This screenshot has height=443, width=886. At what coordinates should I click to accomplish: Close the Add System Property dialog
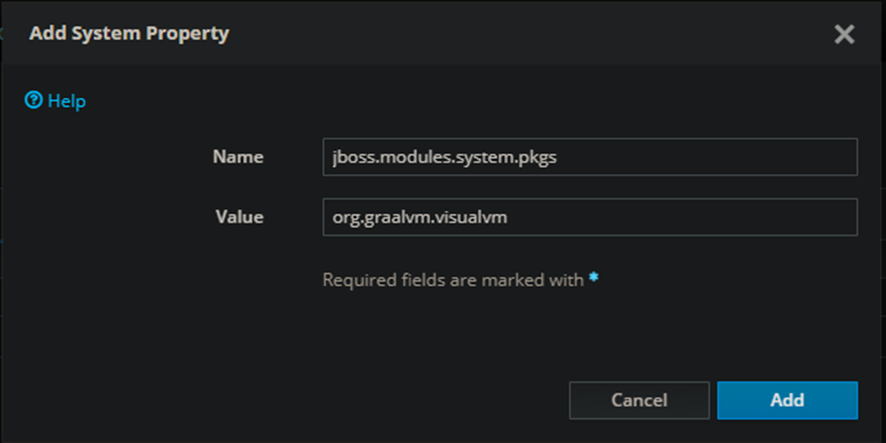tap(844, 34)
